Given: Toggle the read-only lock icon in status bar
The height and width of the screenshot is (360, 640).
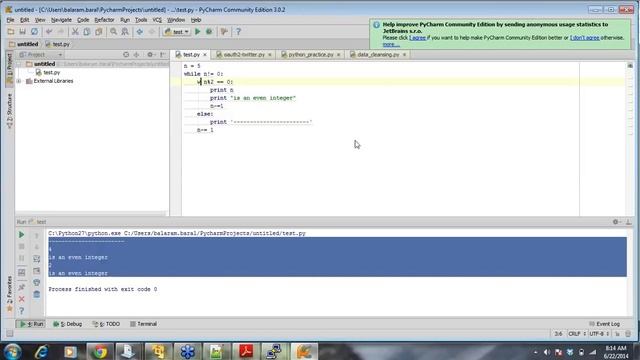Looking at the screenshot, I should coord(617,334).
